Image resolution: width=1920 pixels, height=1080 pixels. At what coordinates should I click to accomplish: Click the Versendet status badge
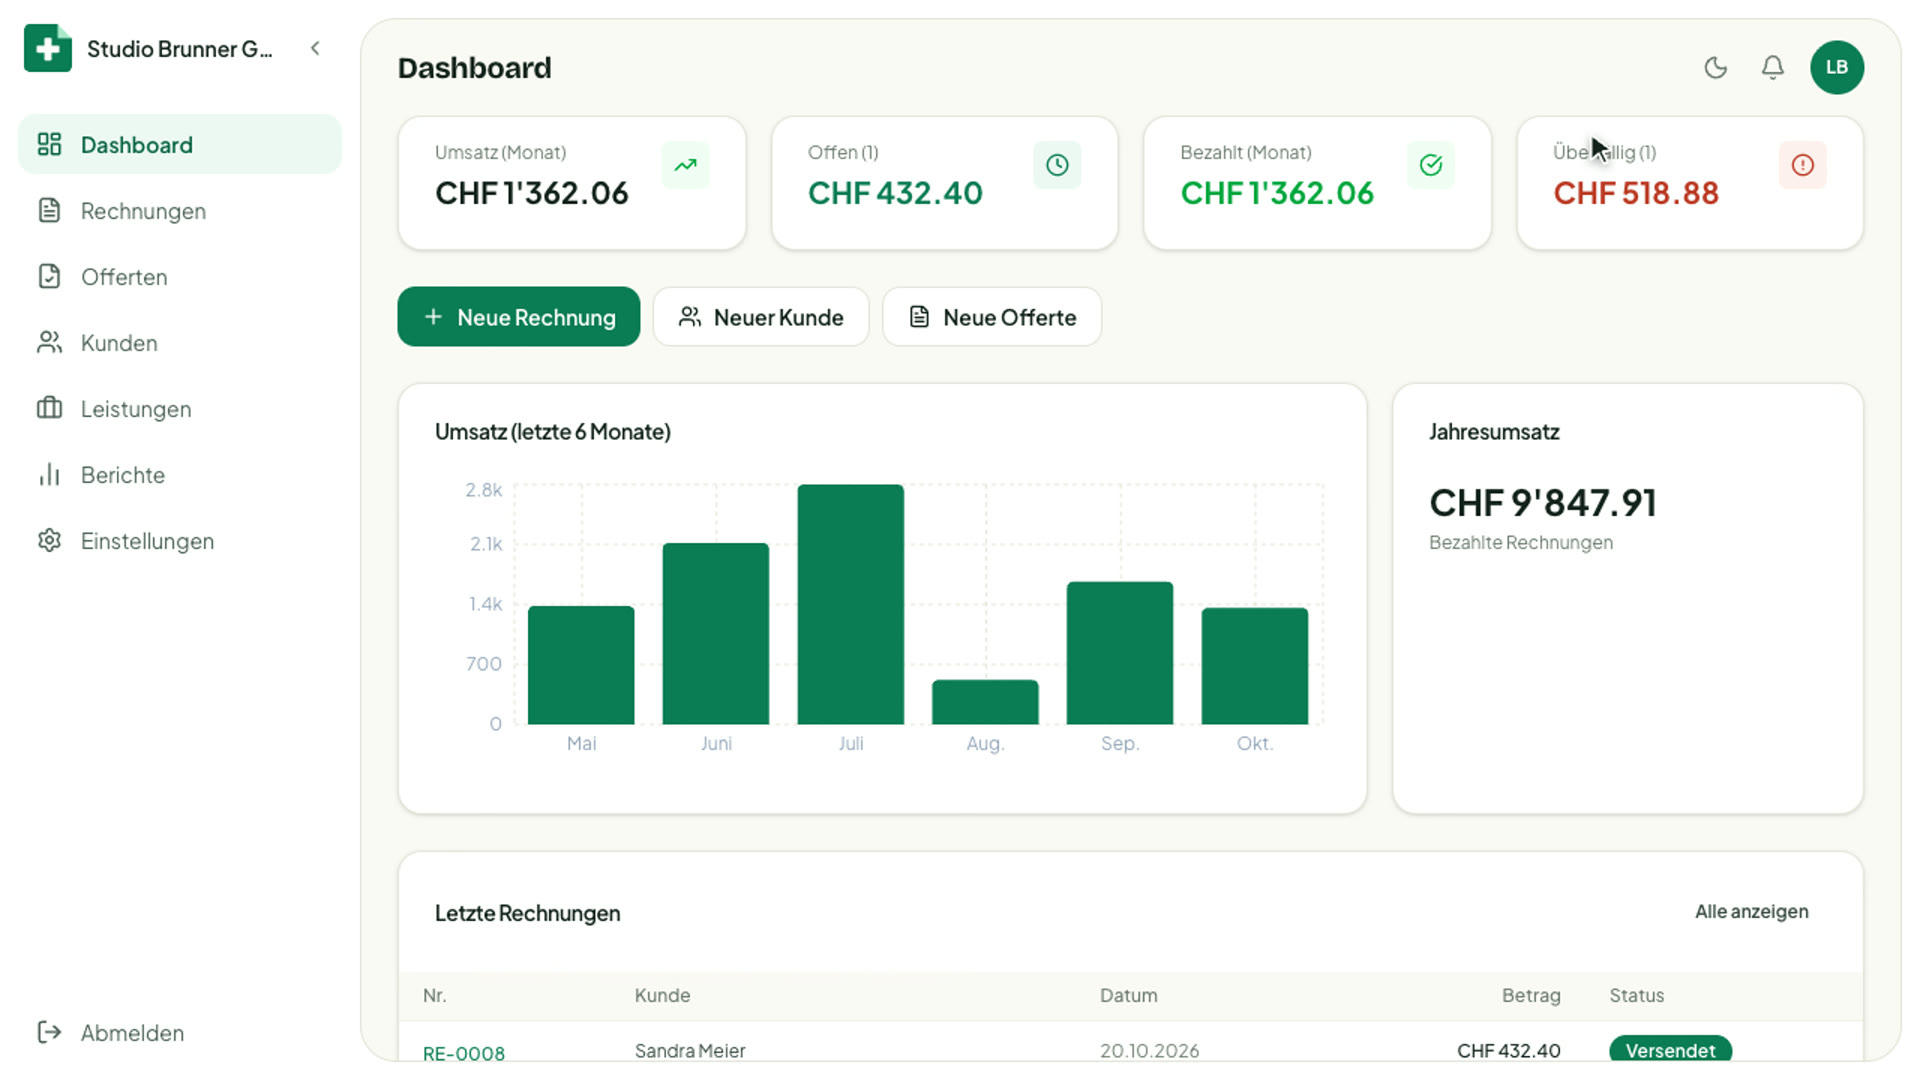coord(1671,1049)
